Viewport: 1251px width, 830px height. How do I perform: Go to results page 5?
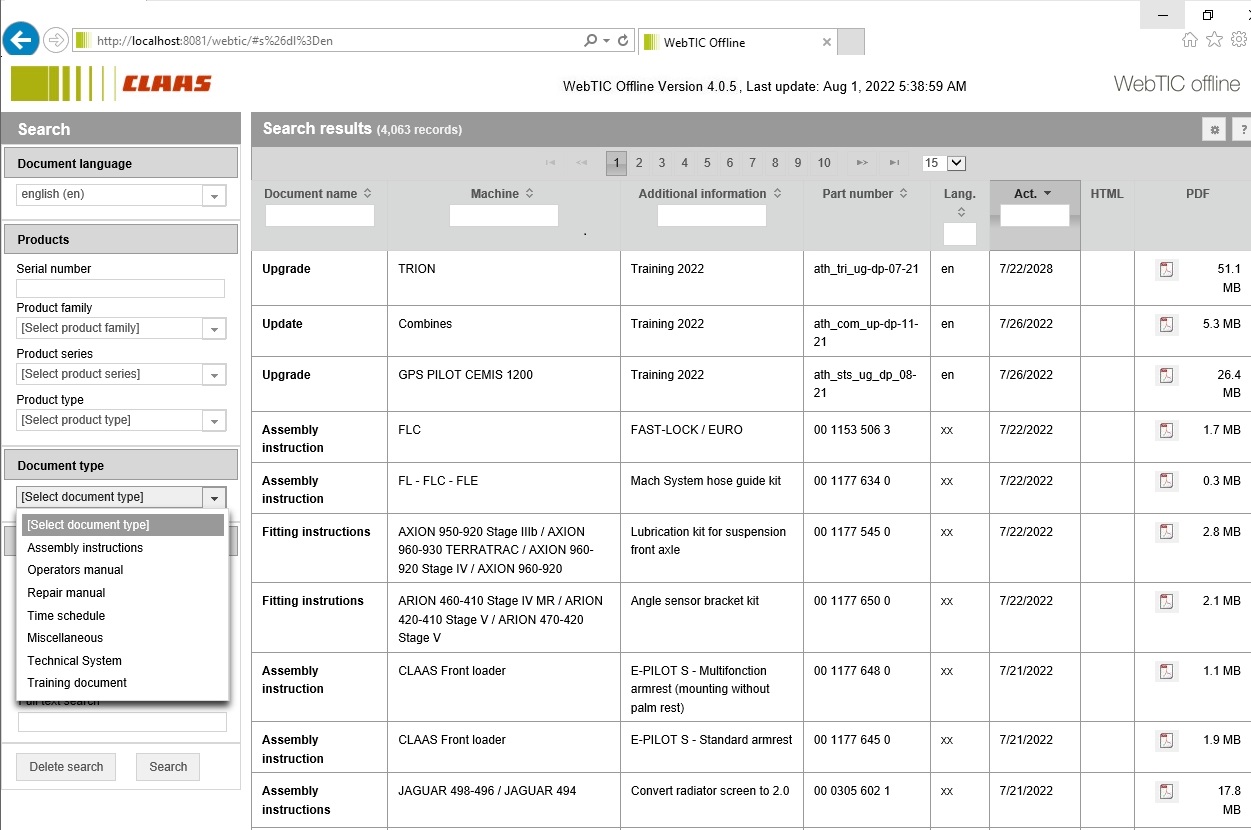pyautogui.click(x=707, y=163)
